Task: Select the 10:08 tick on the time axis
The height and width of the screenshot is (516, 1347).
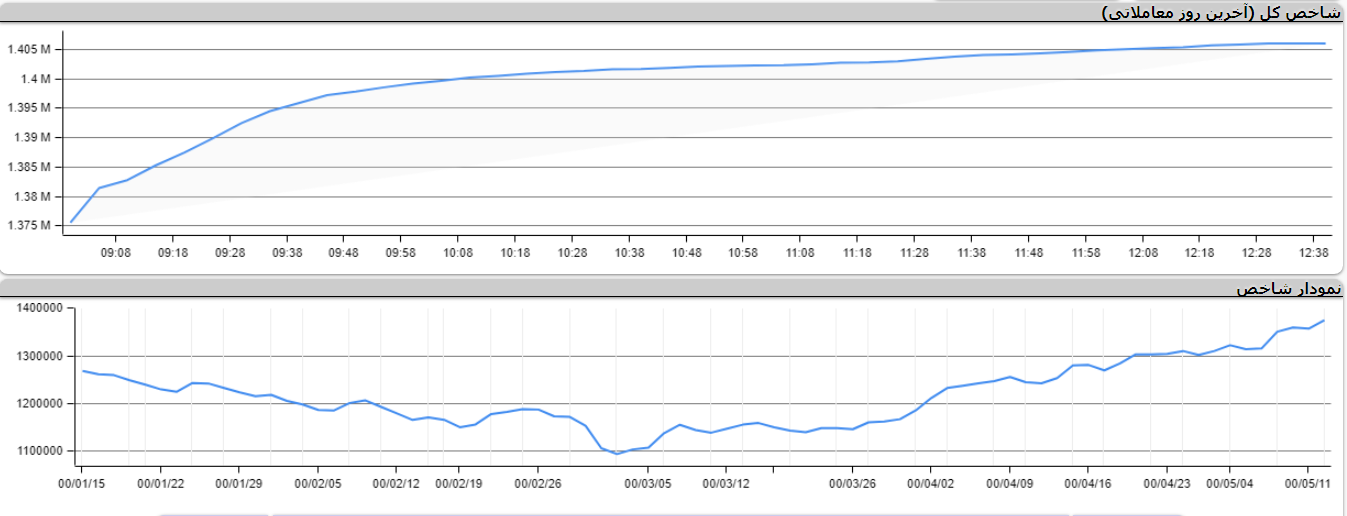Action: pyautogui.click(x=458, y=254)
